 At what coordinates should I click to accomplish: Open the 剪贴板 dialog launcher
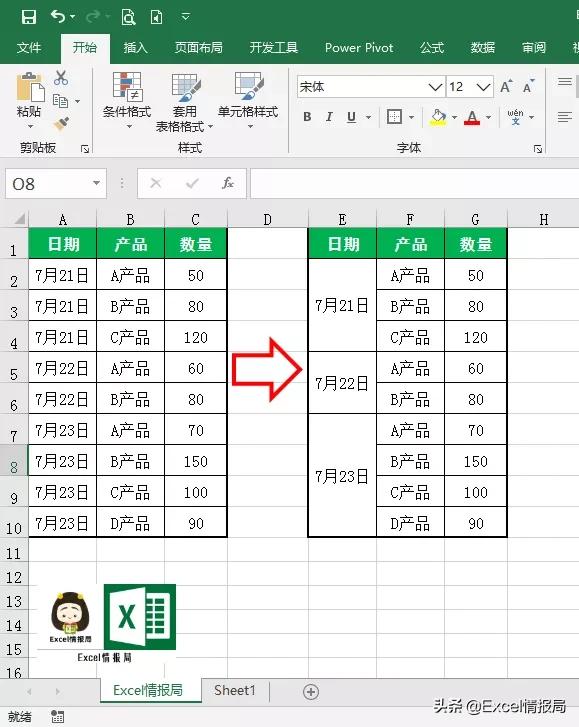click(x=85, y=149)
